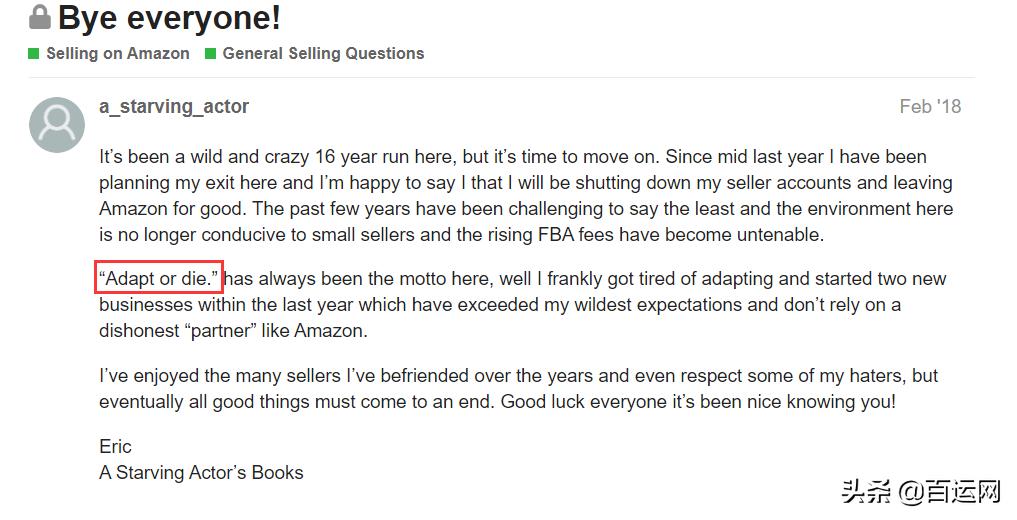Image resolution: width=1017 pixels, height=520 pixels.
Task: Click the red-boxed "Adapt or die." quote
Action: [158, 279]
